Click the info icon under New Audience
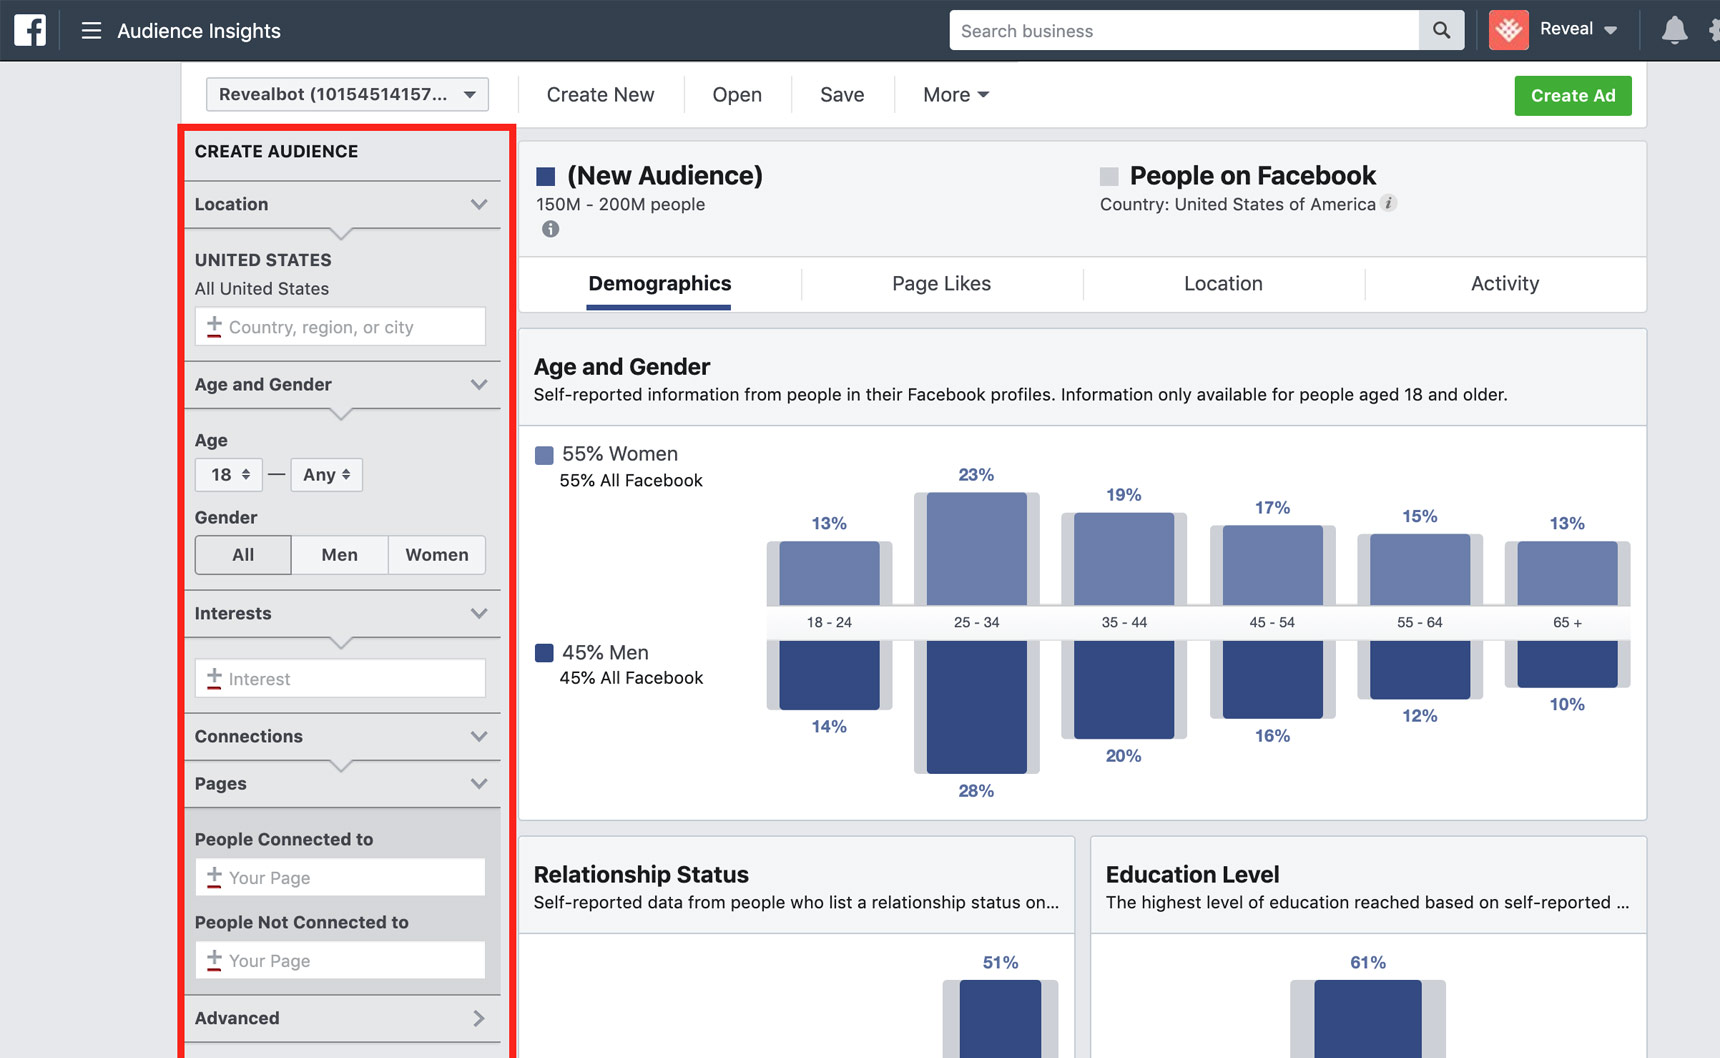Image resolution: width=1720 pixels, height=1058 pixels. (550, 229)
